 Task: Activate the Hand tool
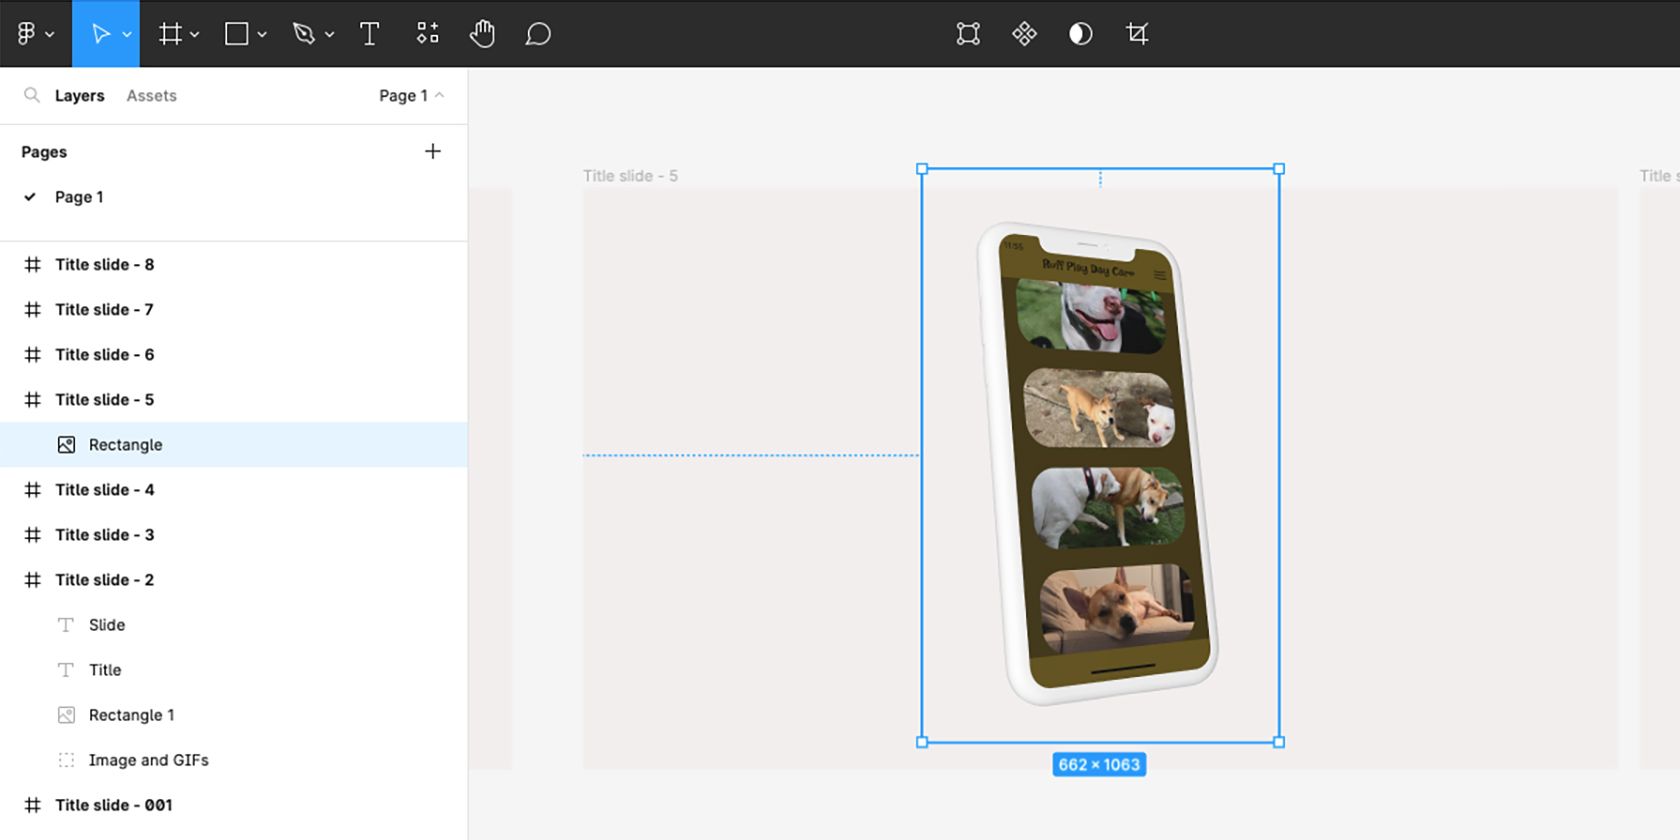point(482,34)
